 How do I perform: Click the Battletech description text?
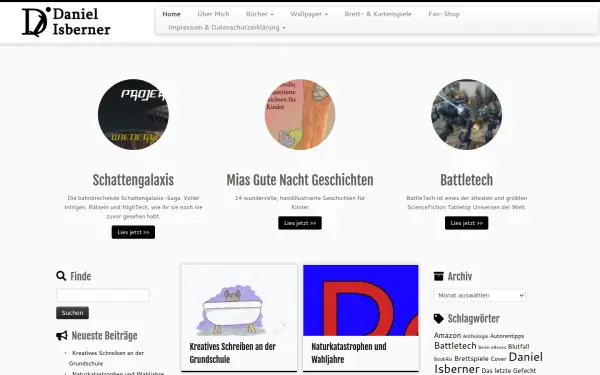[x=466, y=202]
